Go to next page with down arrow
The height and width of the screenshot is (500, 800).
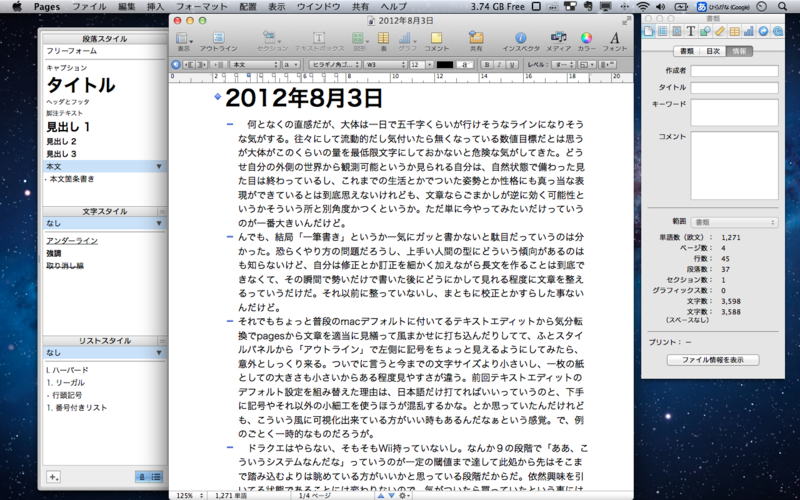coord(391,495)
